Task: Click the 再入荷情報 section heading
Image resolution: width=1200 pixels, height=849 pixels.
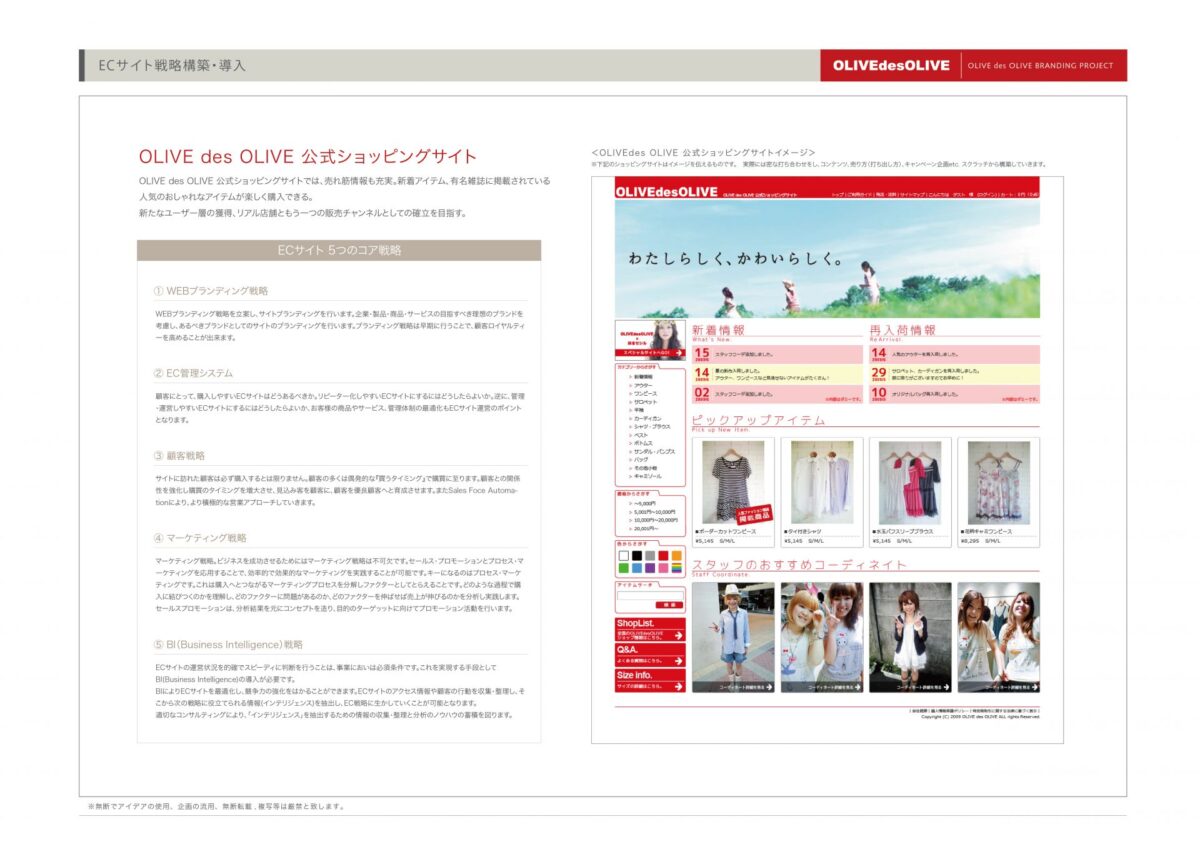Action: tap(903, 330)
